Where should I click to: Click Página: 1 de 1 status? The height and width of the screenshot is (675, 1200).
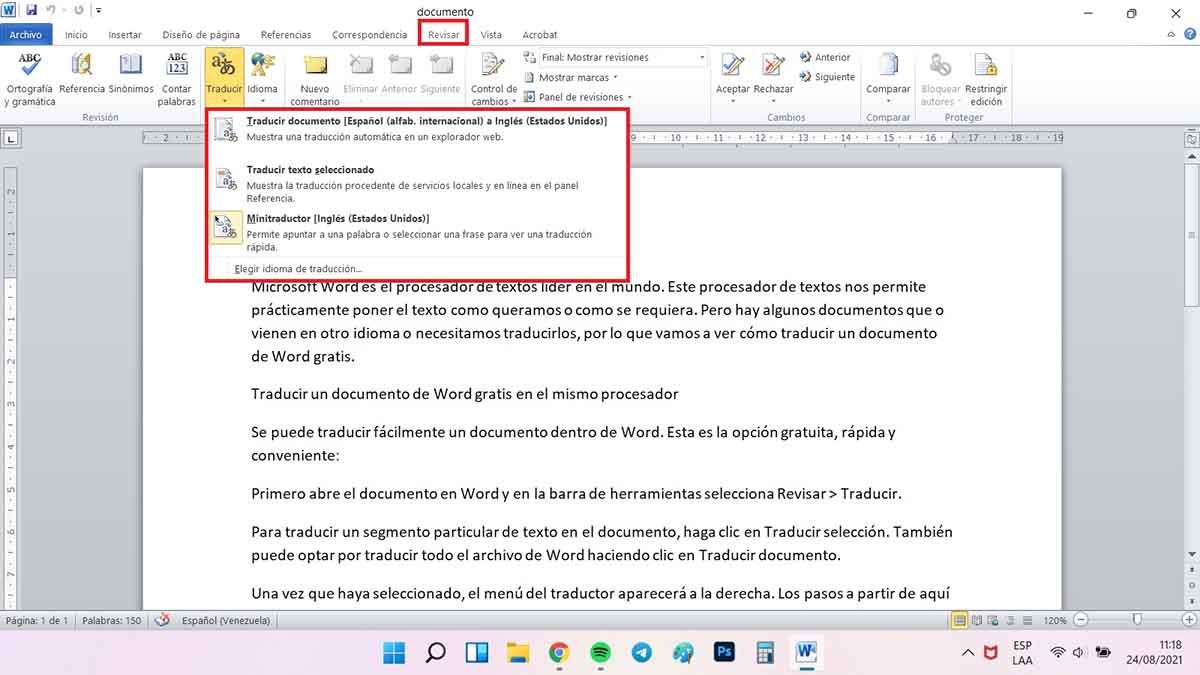point(37,621)
